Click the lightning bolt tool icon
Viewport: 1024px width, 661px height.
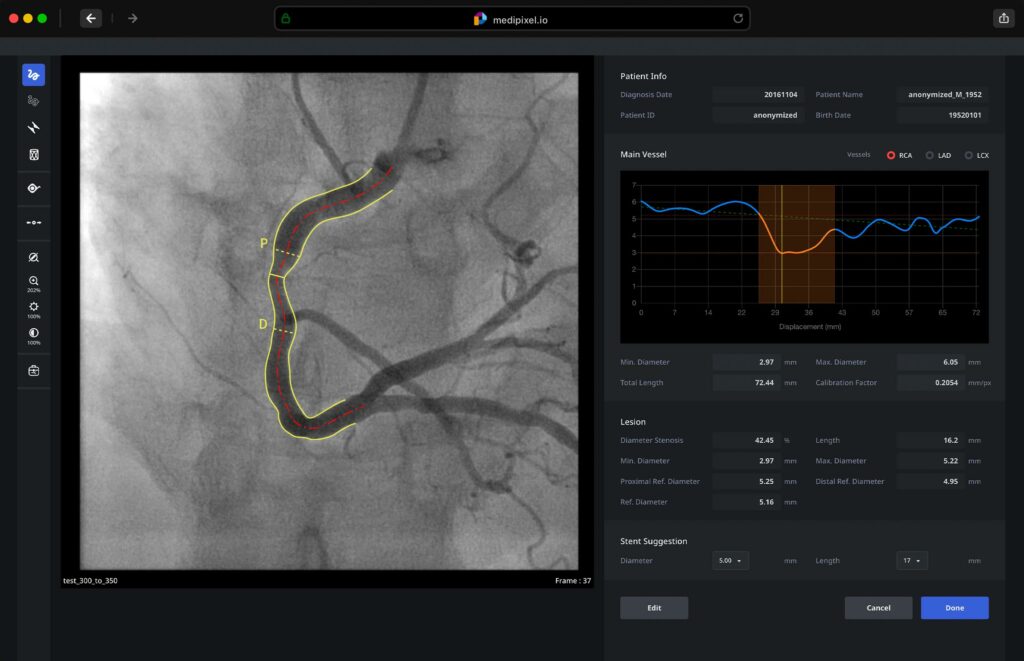(x=33, y=127)
